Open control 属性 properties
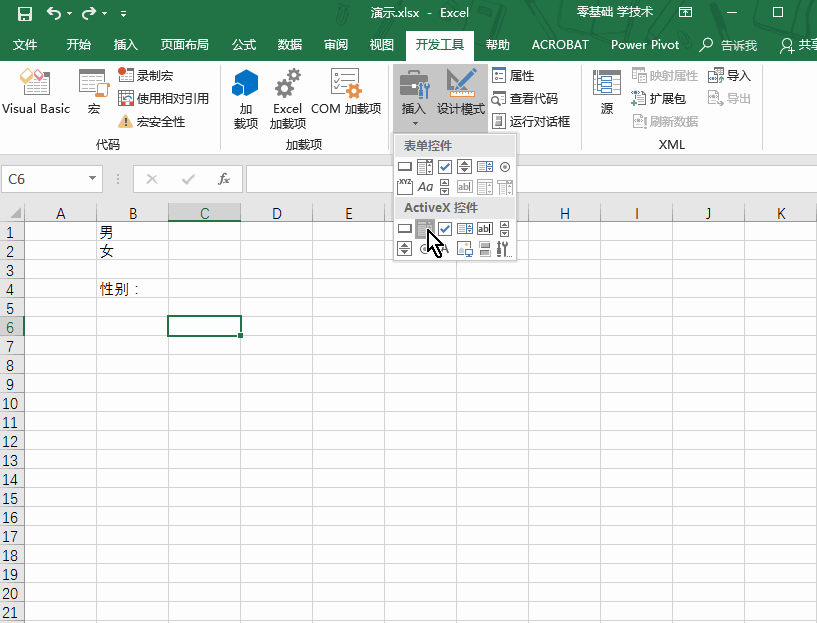Viewport: 817px width, 623px height. tap(513, 76)
